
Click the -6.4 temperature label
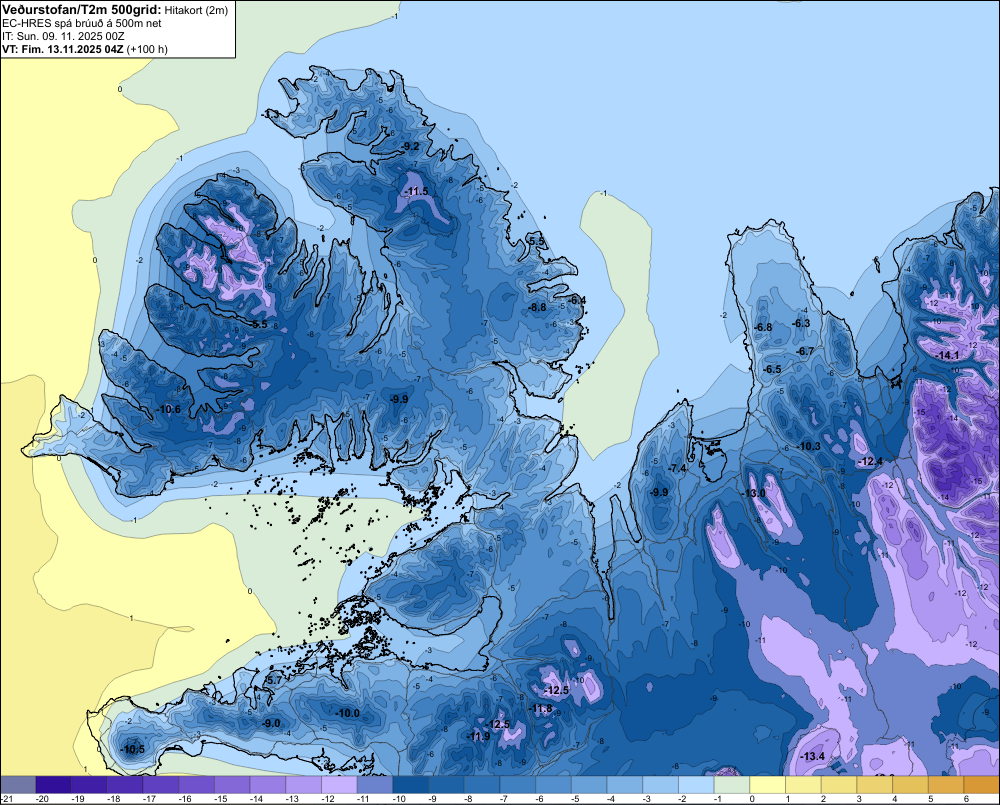(577, 300)
